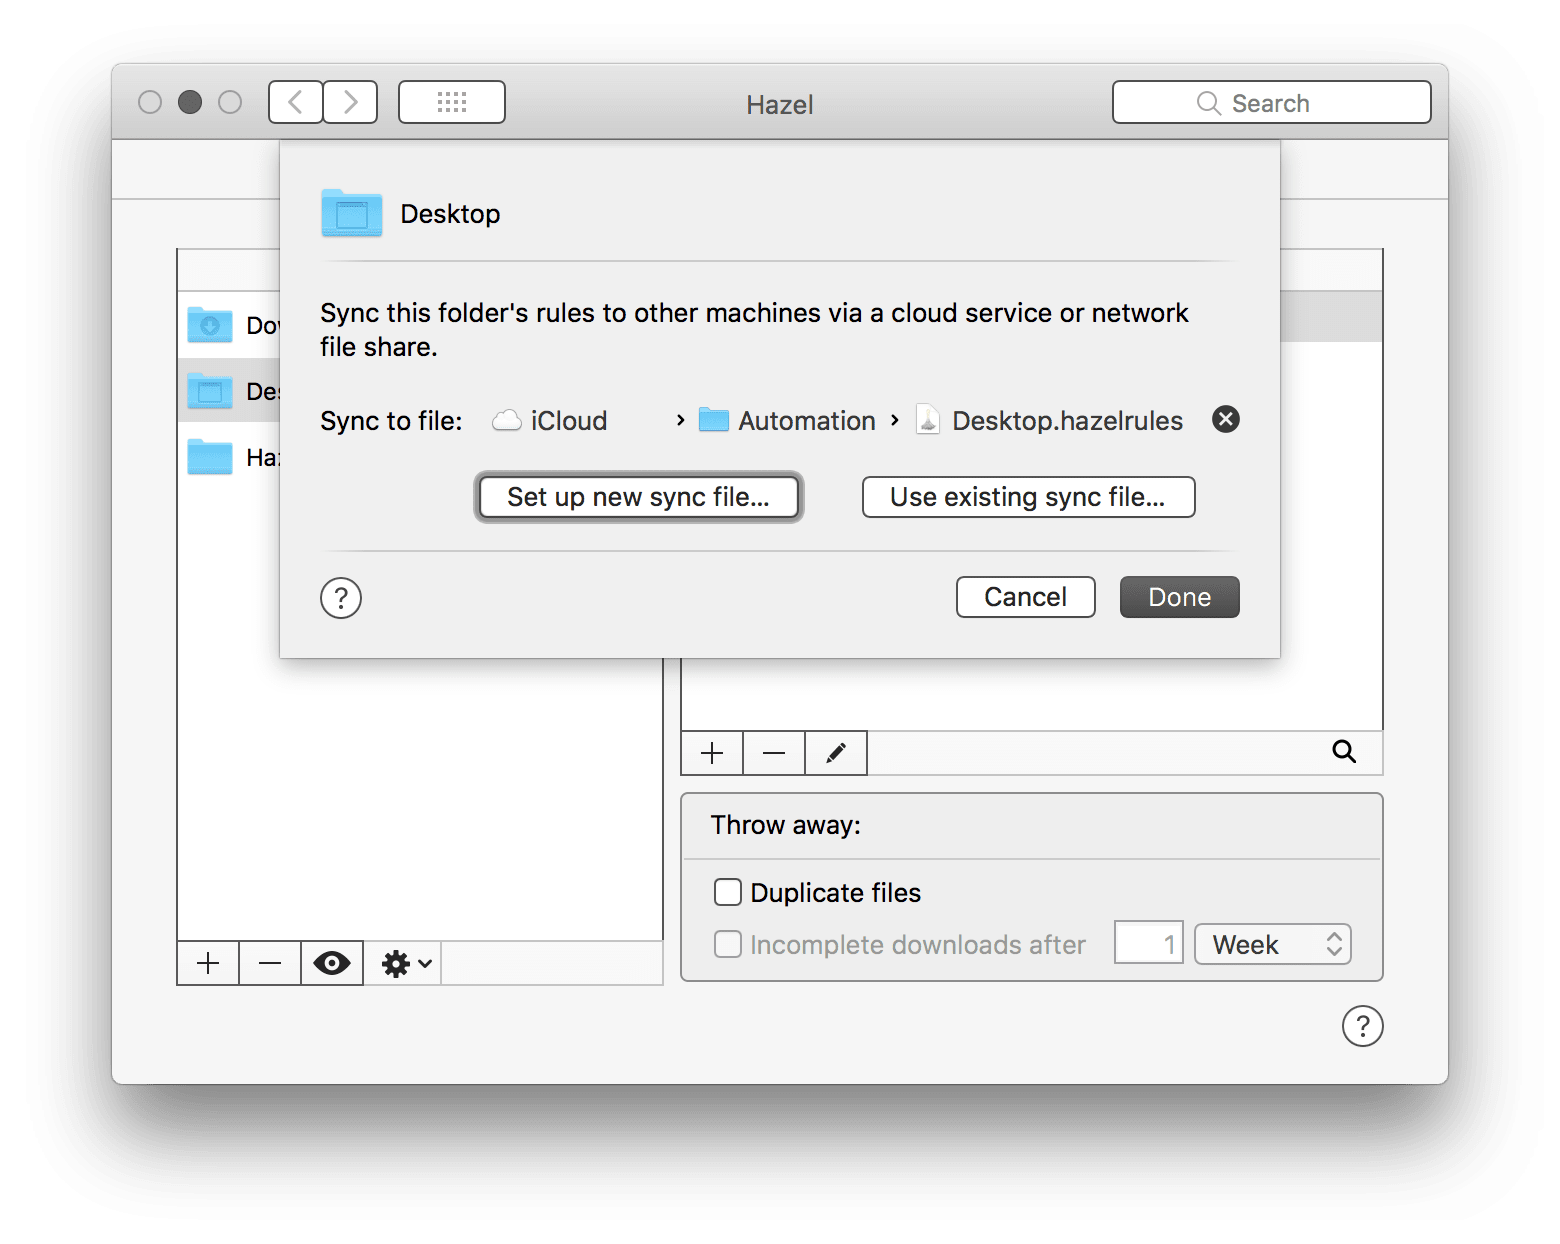Open the gear actions menu for folders
1560x1244 pixels.
[405, 963]
